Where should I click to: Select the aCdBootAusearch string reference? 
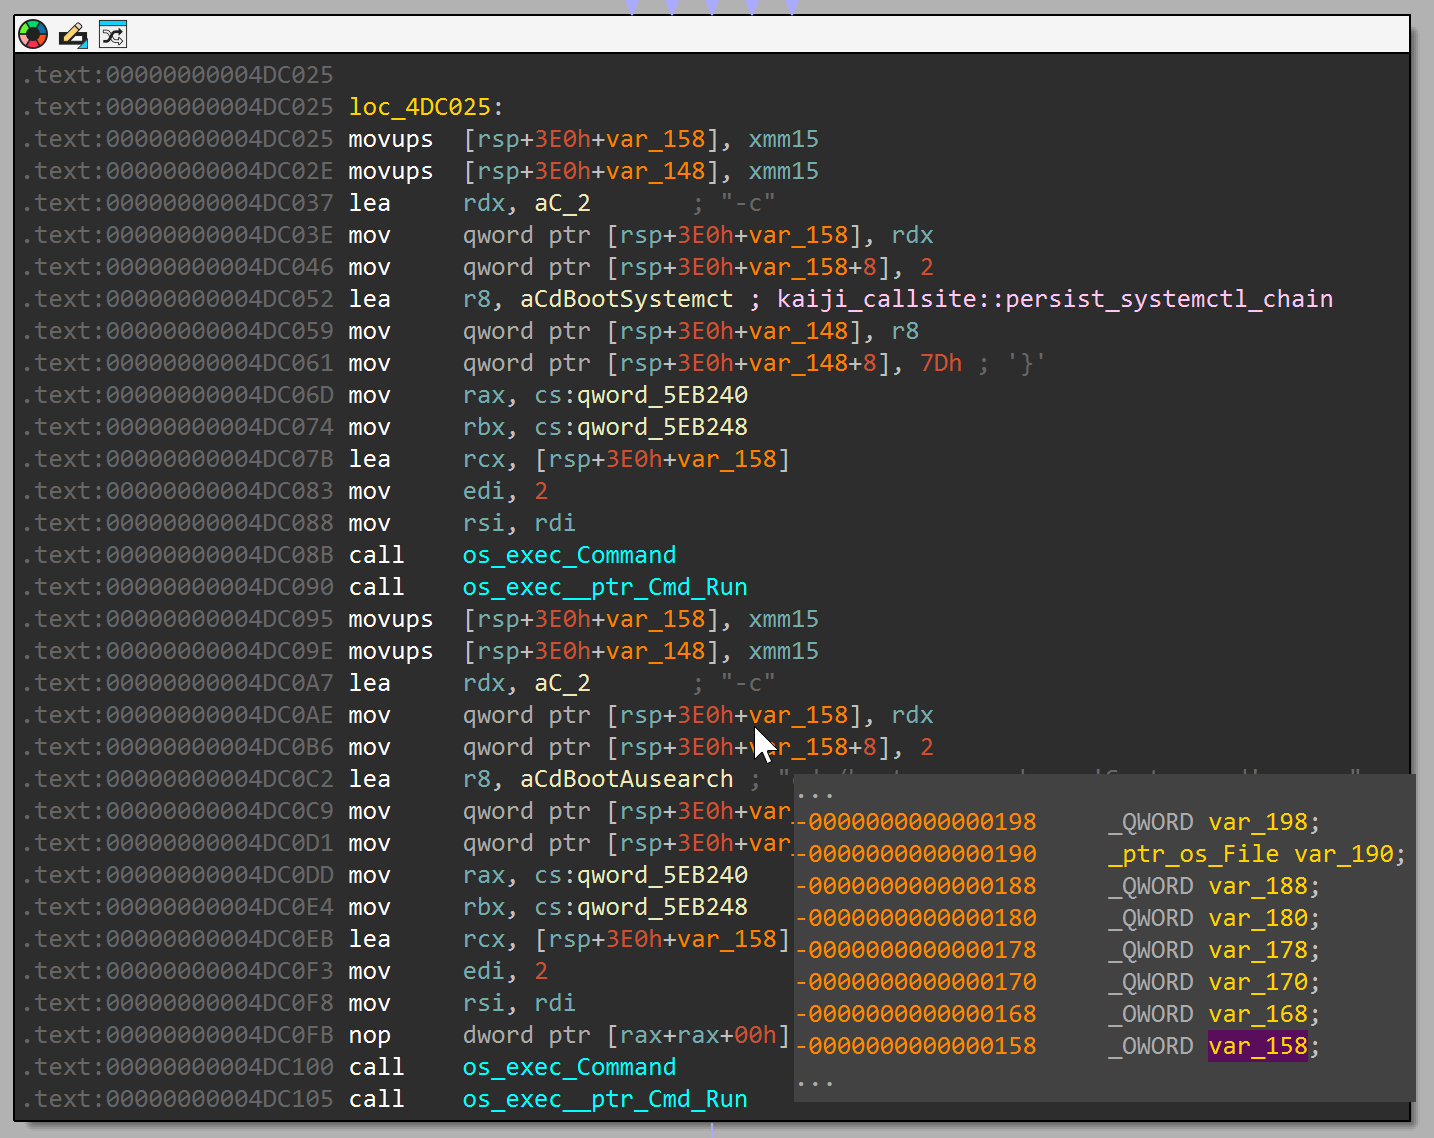tap(626, 778)
